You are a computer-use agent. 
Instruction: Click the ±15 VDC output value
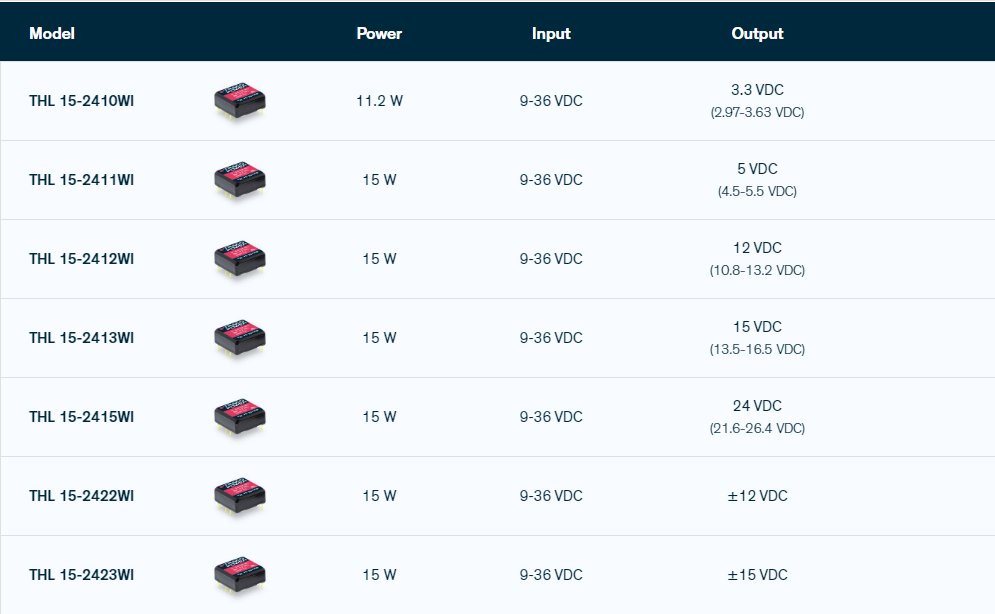(757, 575)
